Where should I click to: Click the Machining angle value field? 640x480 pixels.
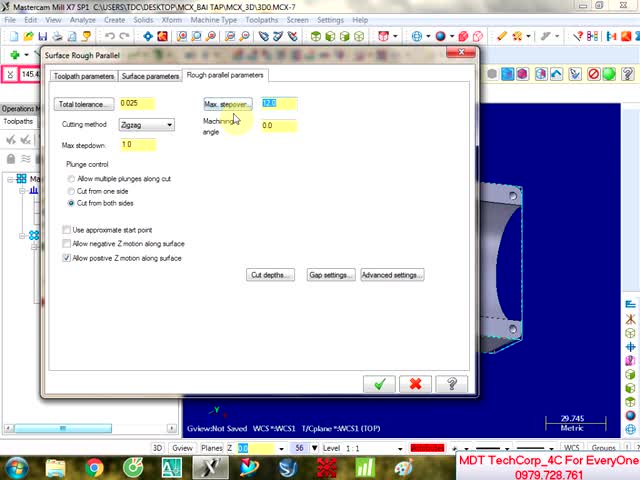279,125
